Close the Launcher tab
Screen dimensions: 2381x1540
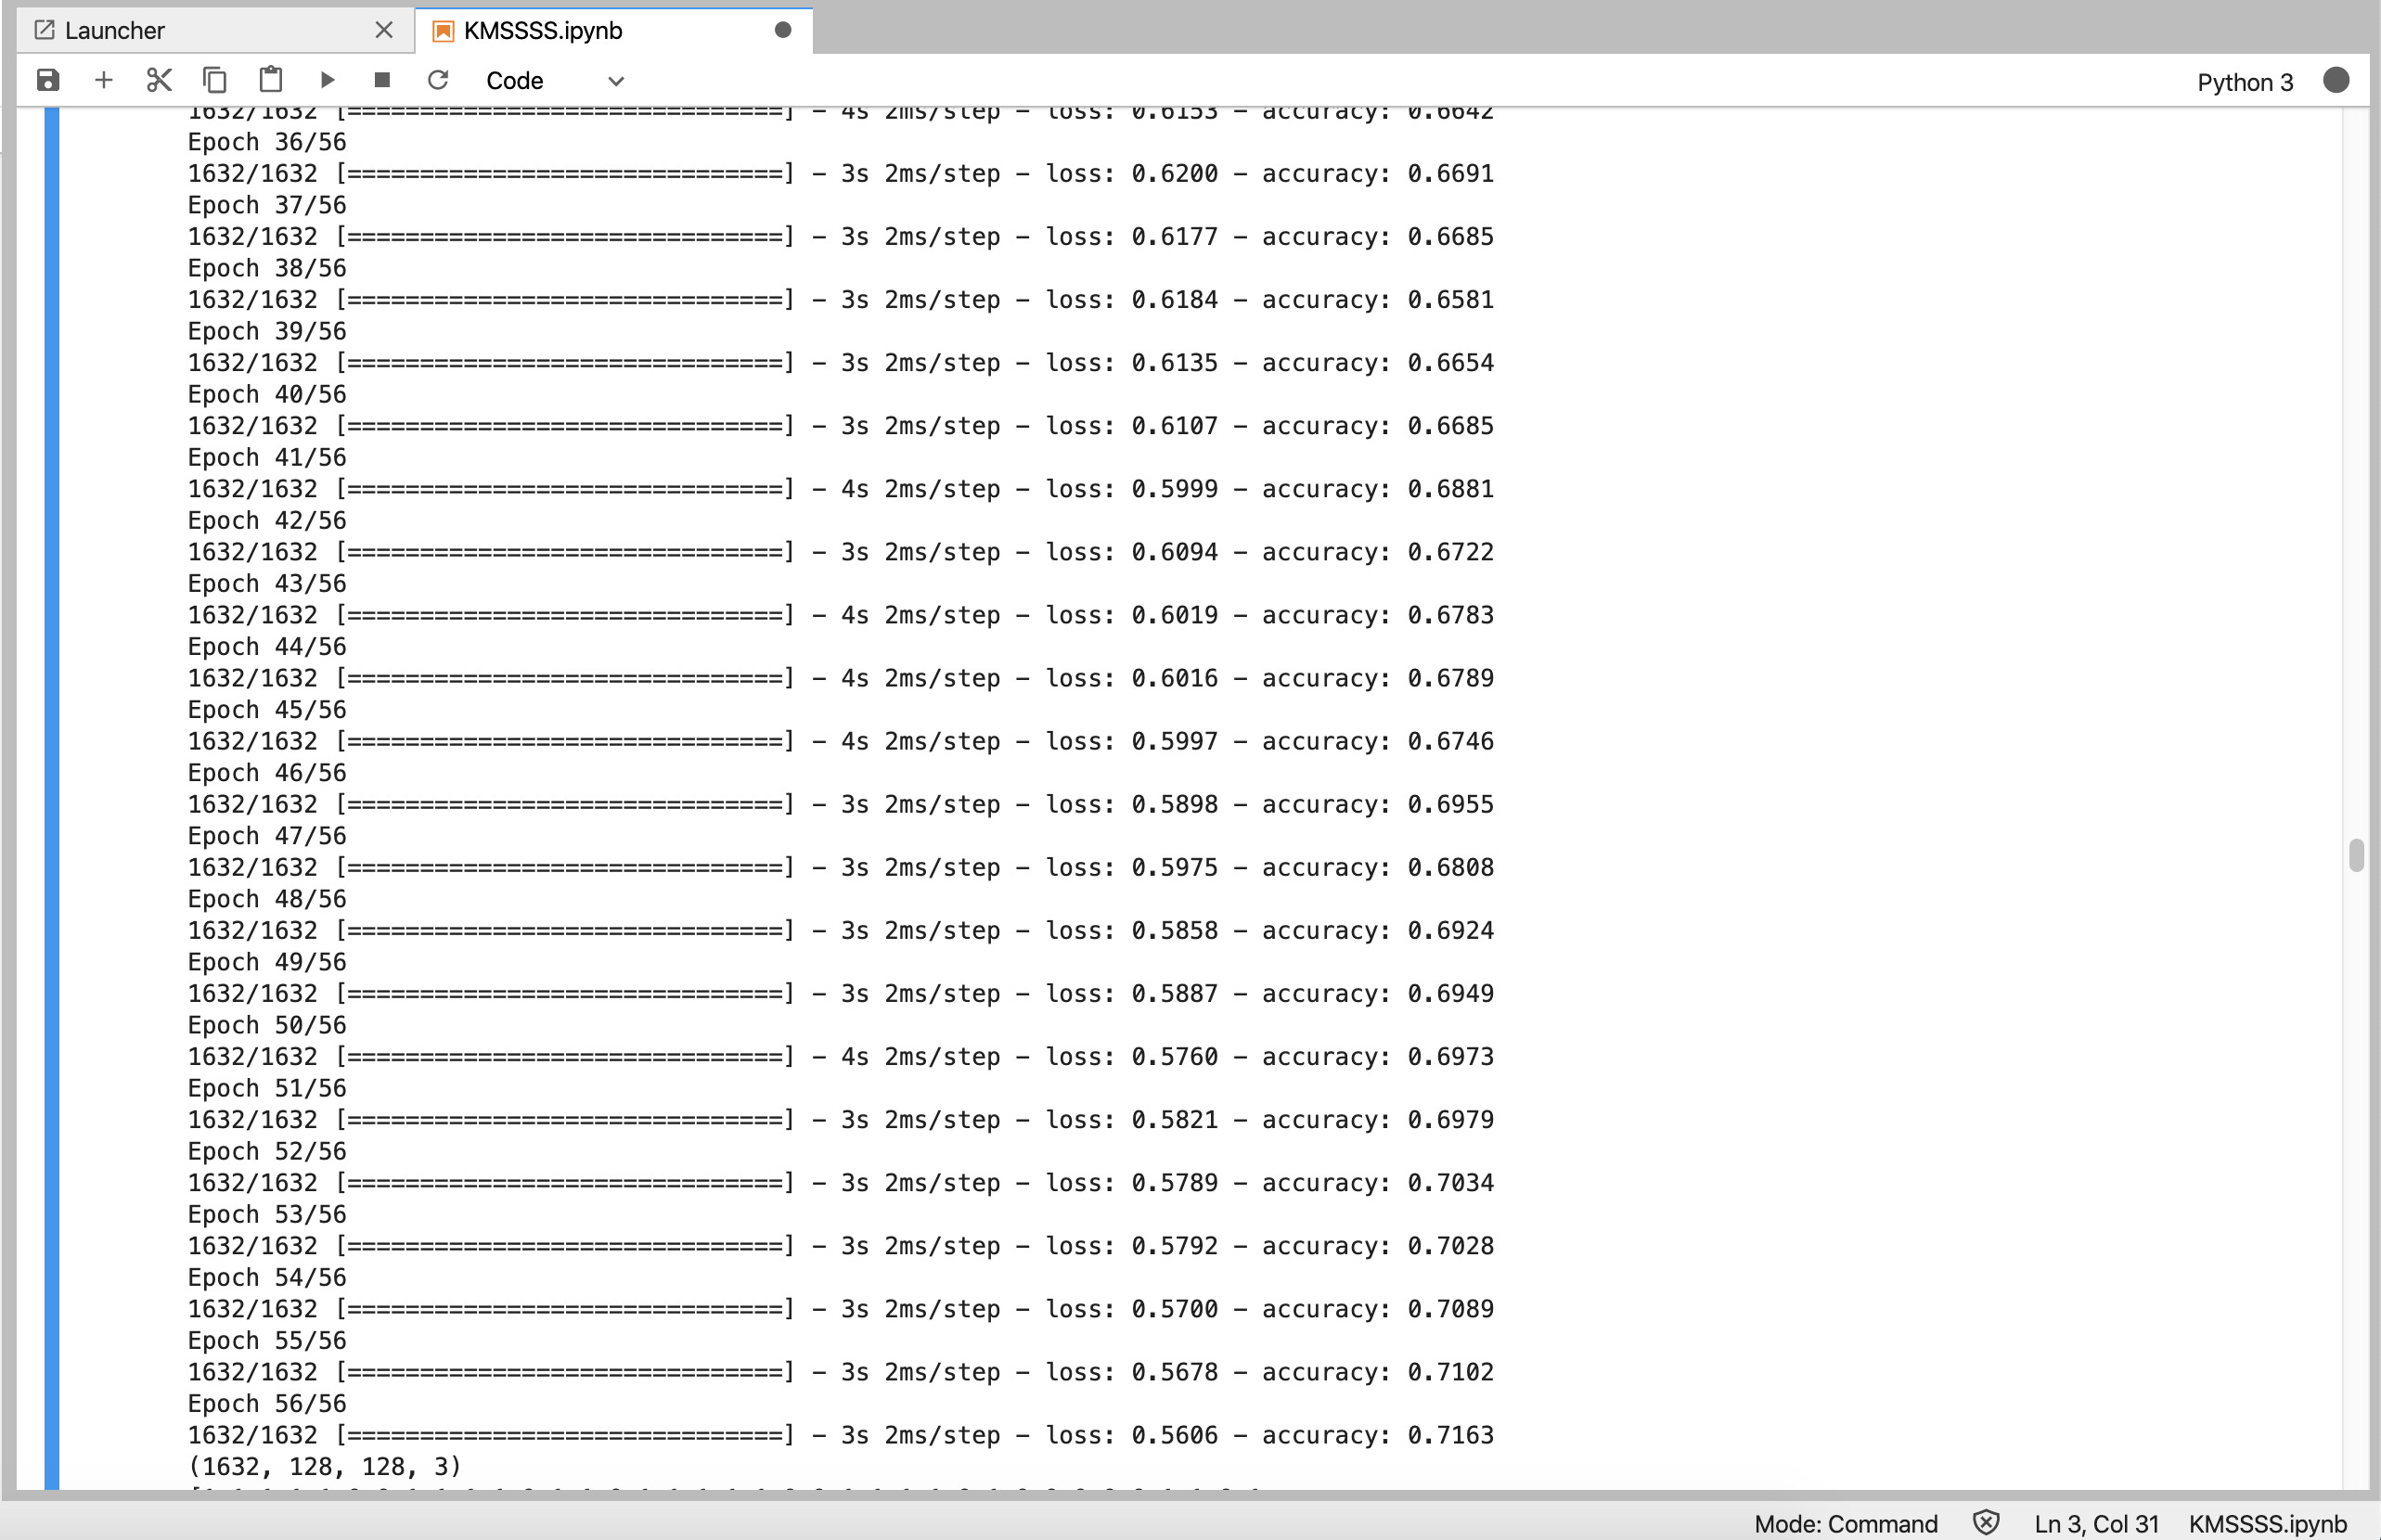click(x=384, y=30)
